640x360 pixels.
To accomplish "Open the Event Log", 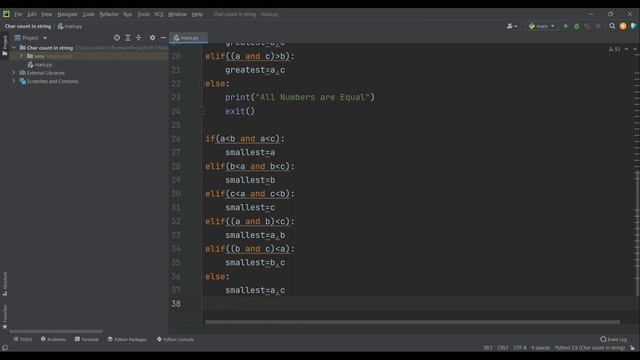I will click(x=613, y=339).
